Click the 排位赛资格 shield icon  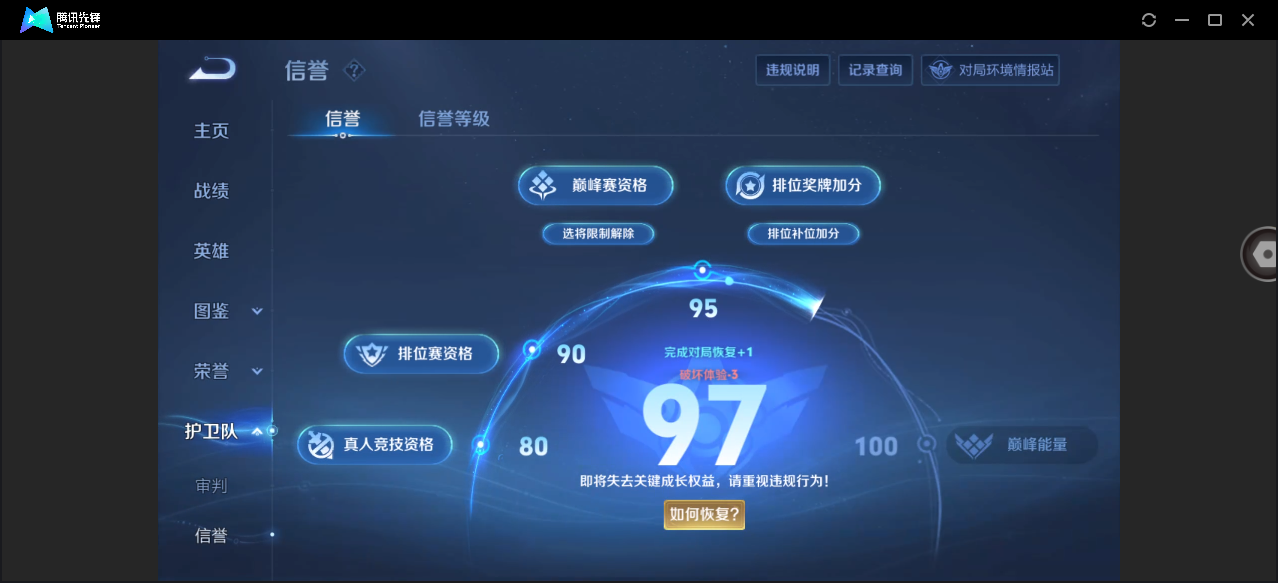point(372,354)
